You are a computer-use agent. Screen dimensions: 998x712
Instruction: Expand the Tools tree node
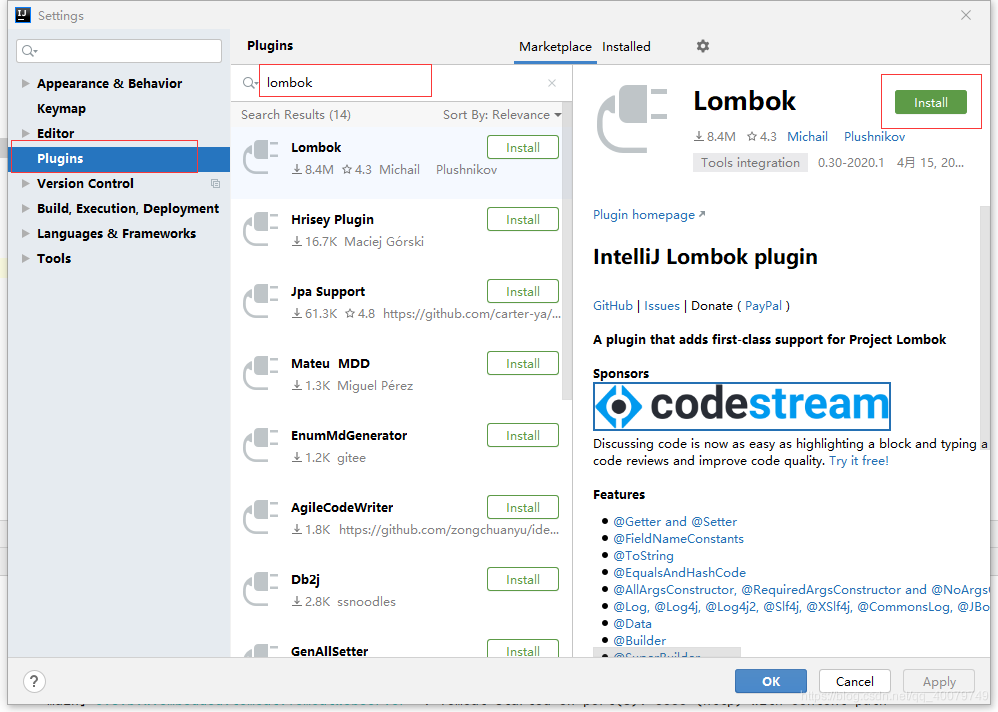coord(25,258)
